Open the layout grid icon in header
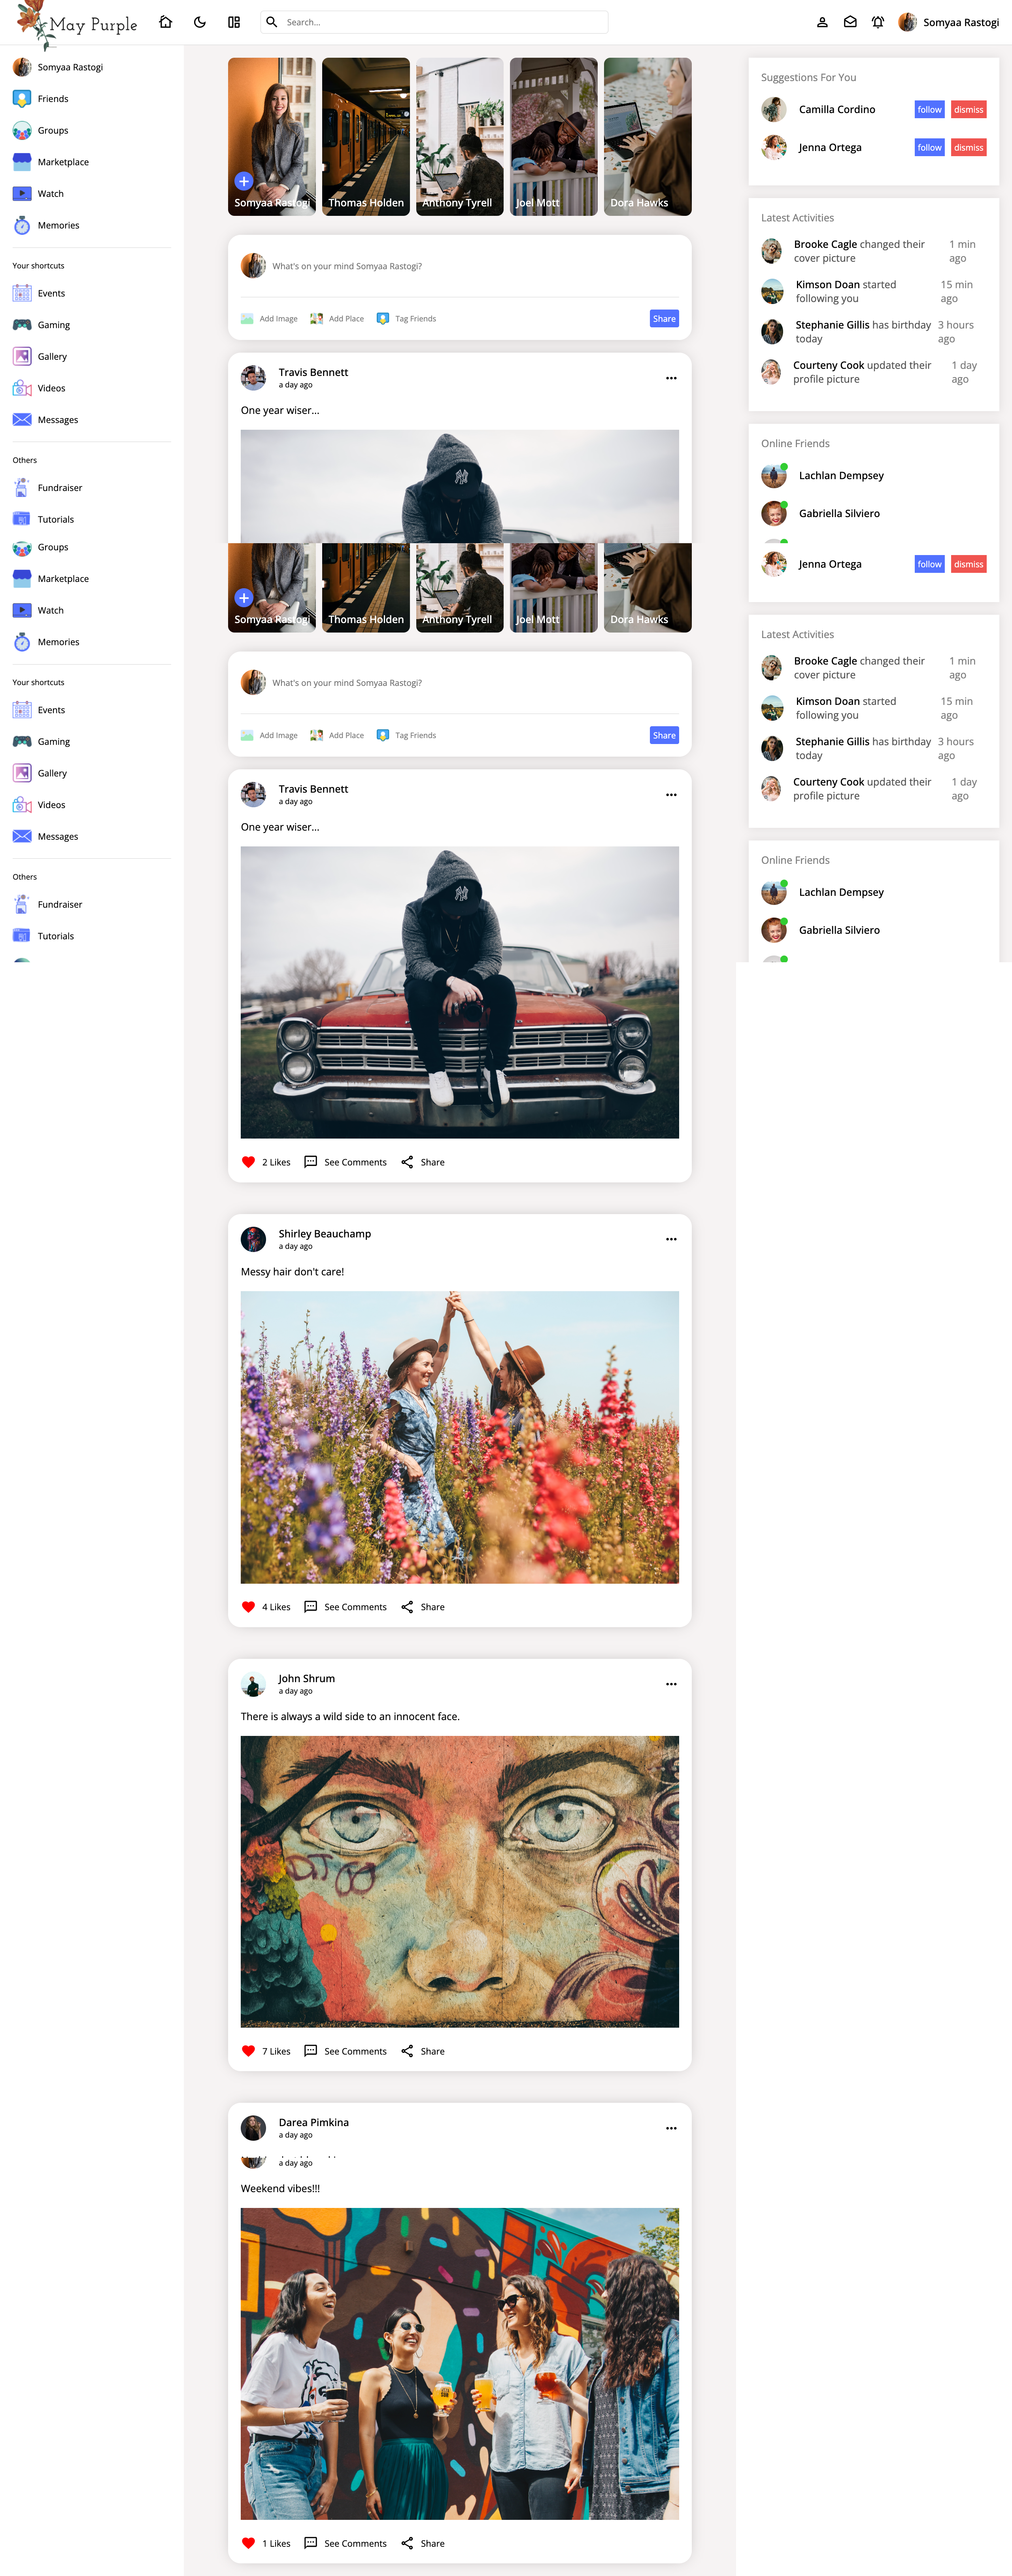1012x2576 pixels. tap(234, 22)
